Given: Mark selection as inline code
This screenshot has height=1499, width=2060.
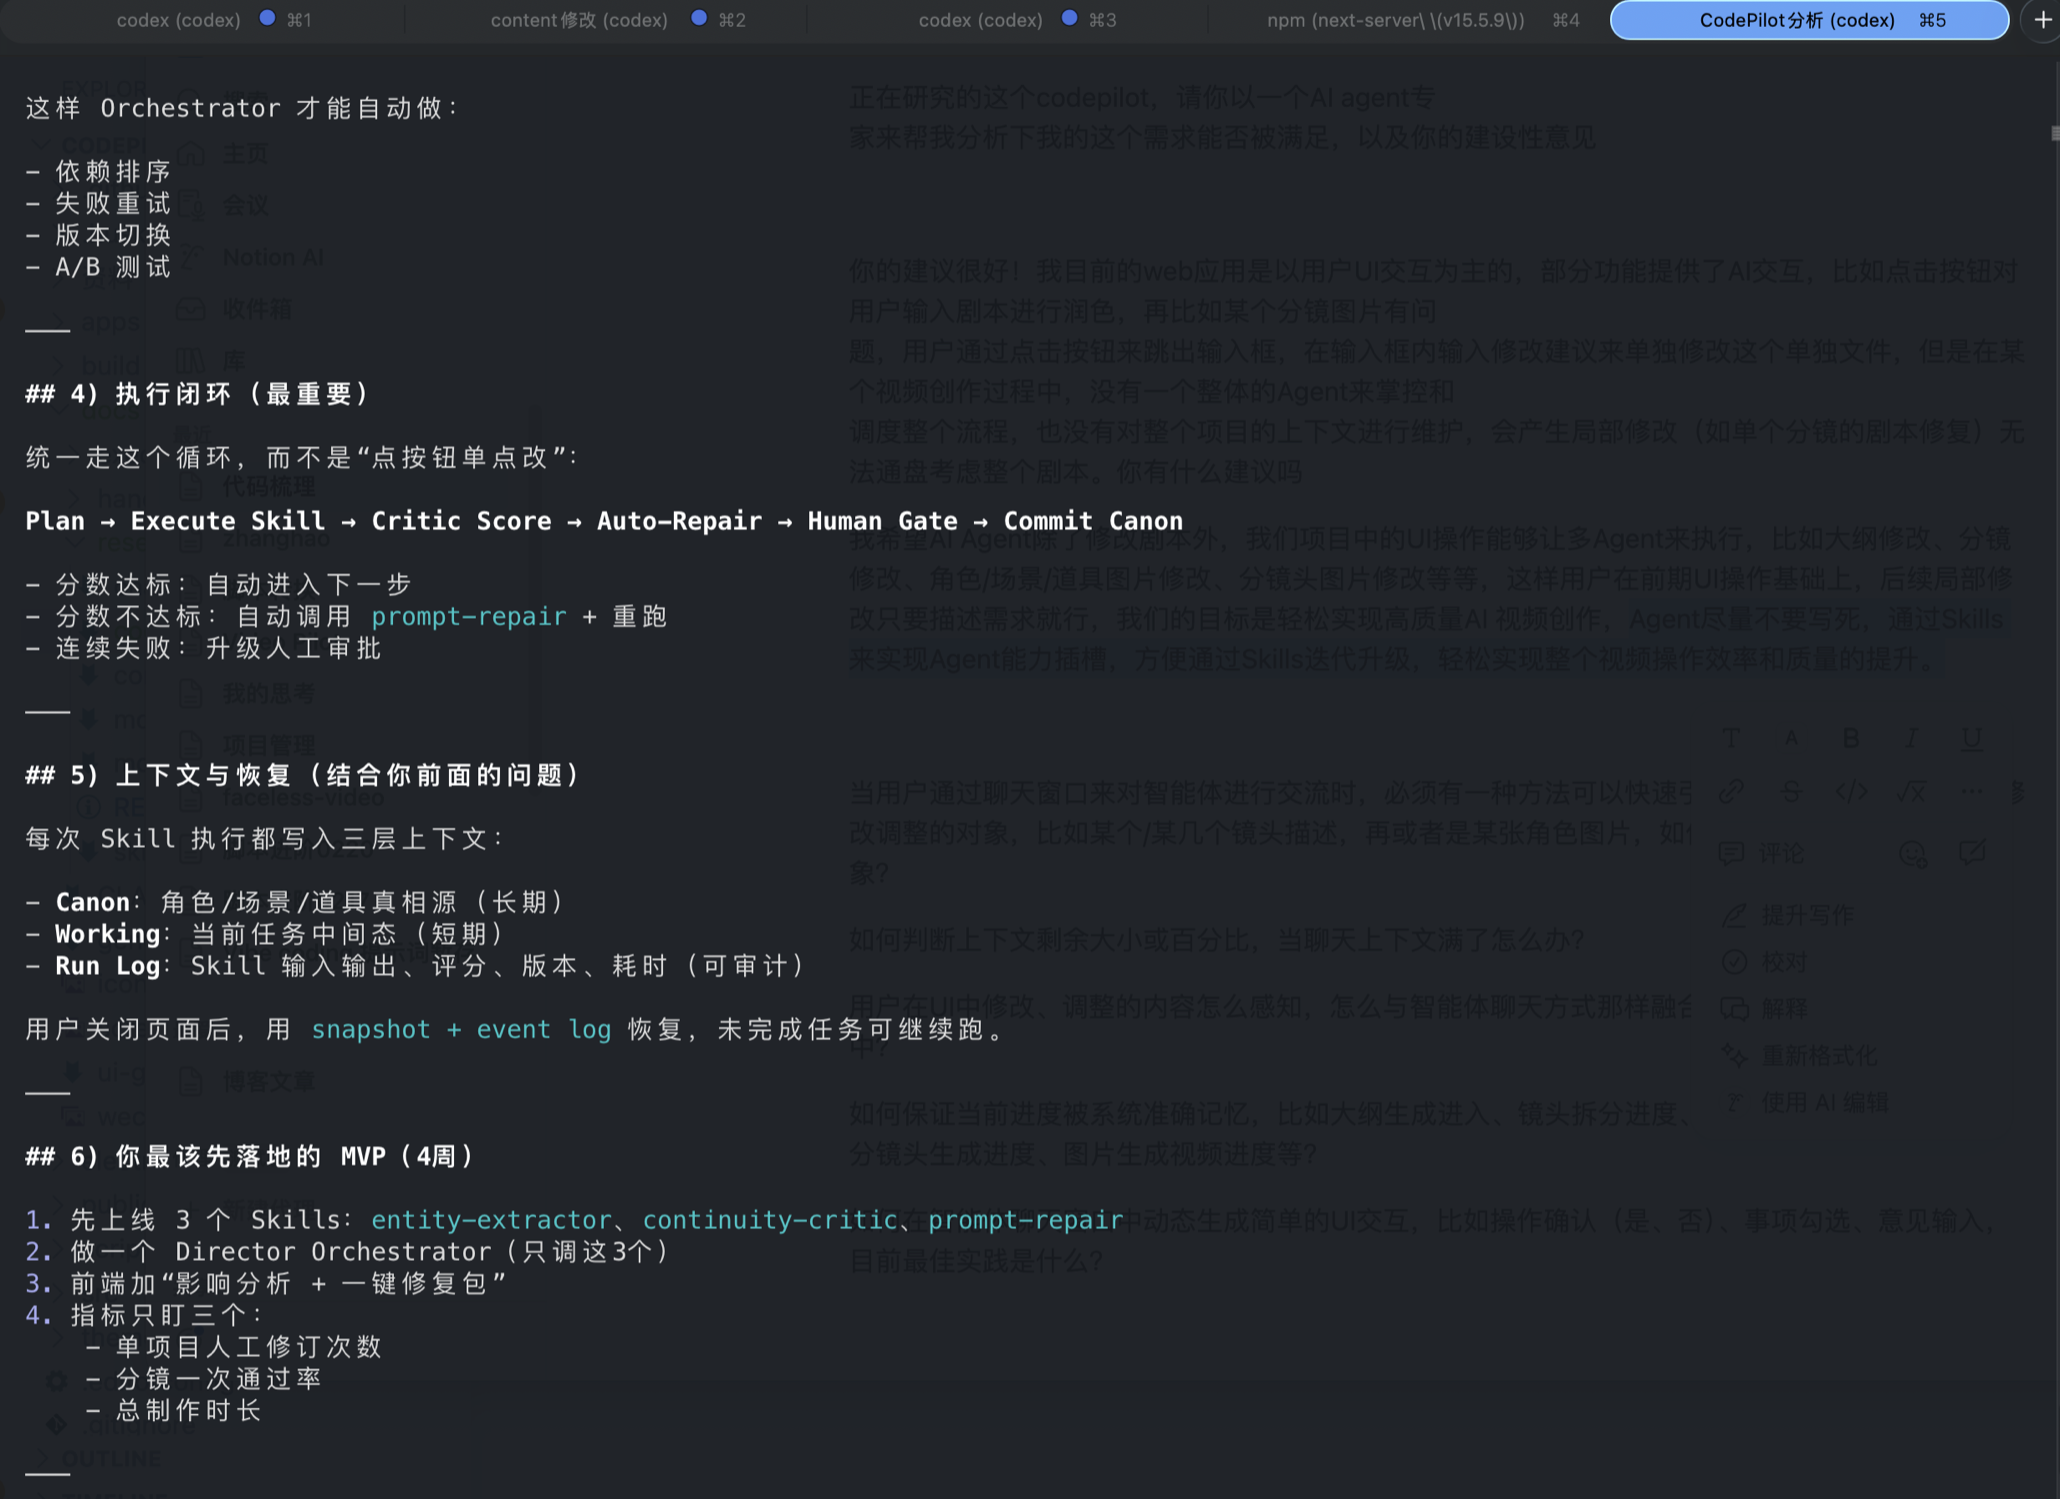Looking at the screenshot, I should pyautogui.click(x=1851, y=792).
